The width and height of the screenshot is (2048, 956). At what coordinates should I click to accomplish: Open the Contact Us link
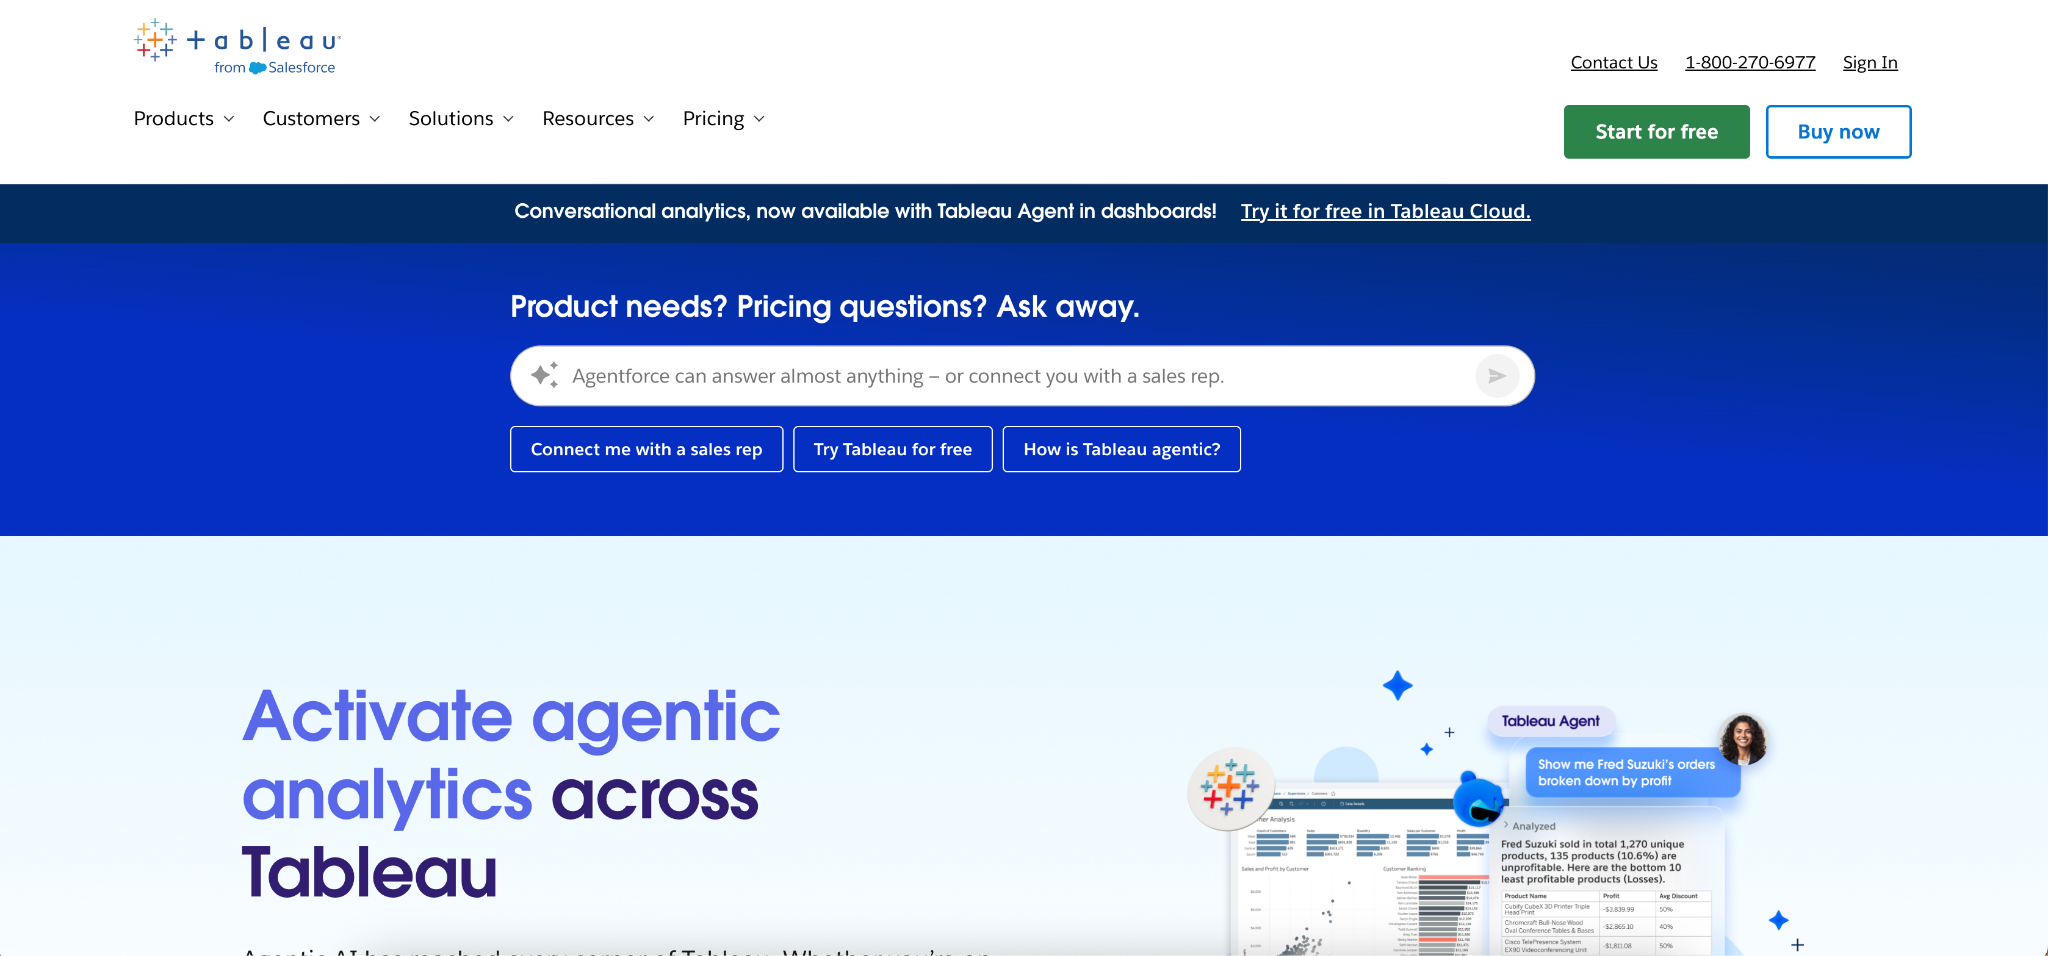(x=1614, y=63)
